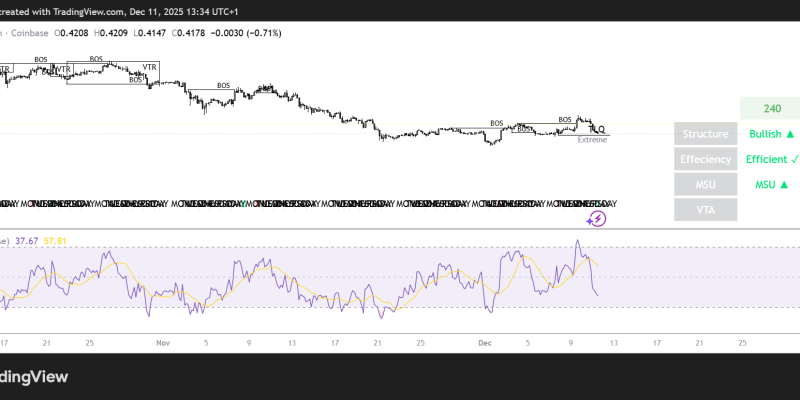Click the 240 timeframe cell
Screen dimensions: 800x400
click(x=771, y=109)
